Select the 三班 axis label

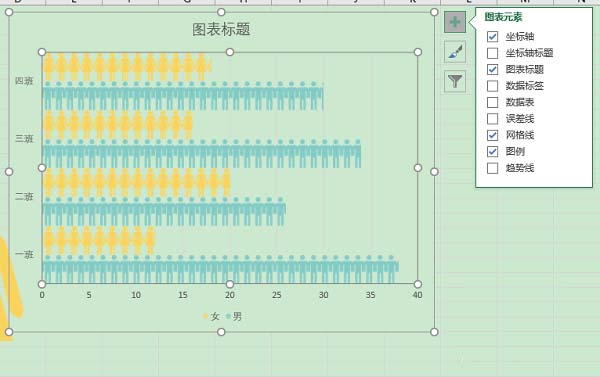coord(24,139)
